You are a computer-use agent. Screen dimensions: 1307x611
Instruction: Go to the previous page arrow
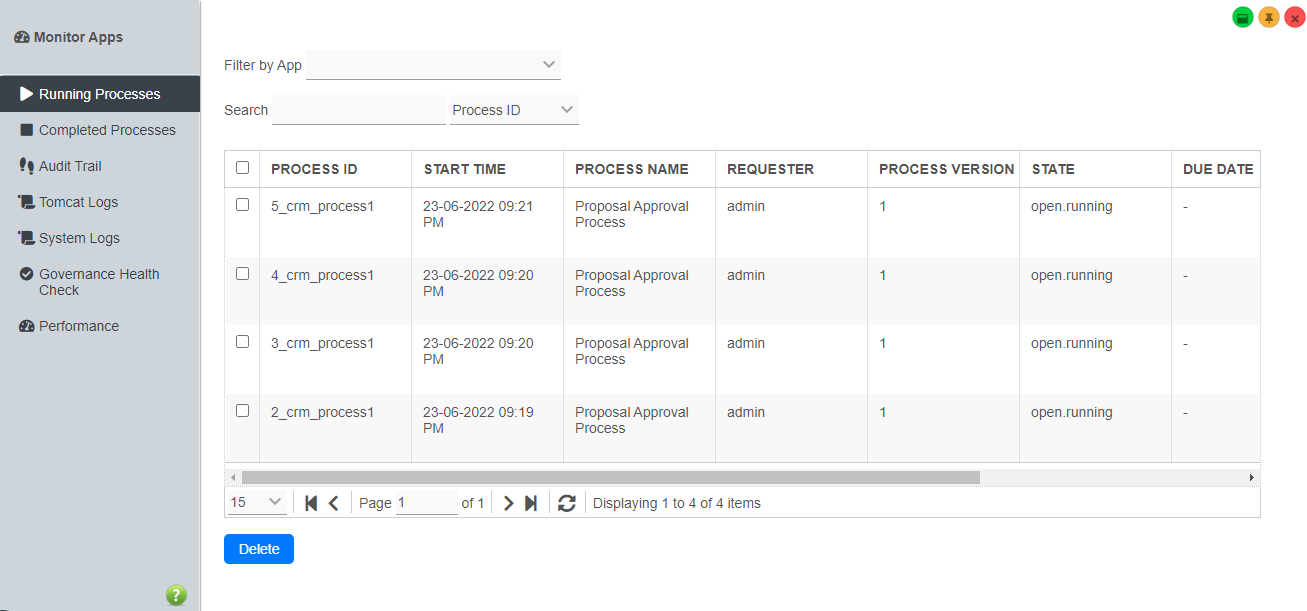tap(334, 503)
